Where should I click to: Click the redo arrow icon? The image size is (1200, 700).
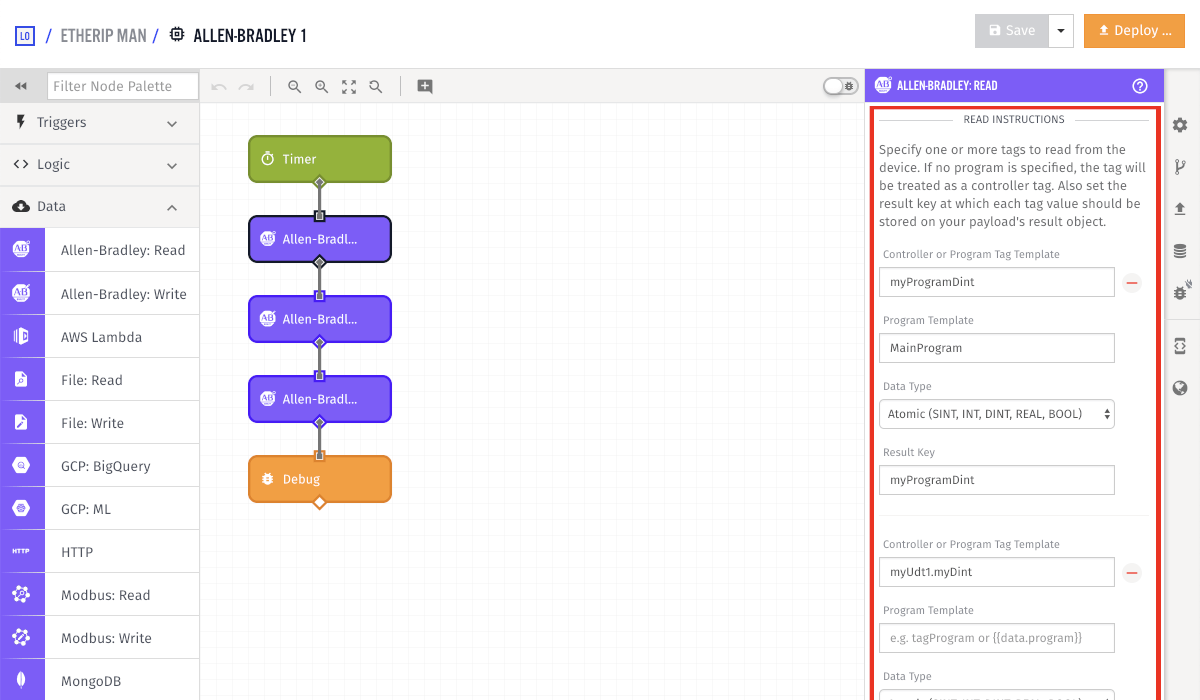click(x=246, y=87)
